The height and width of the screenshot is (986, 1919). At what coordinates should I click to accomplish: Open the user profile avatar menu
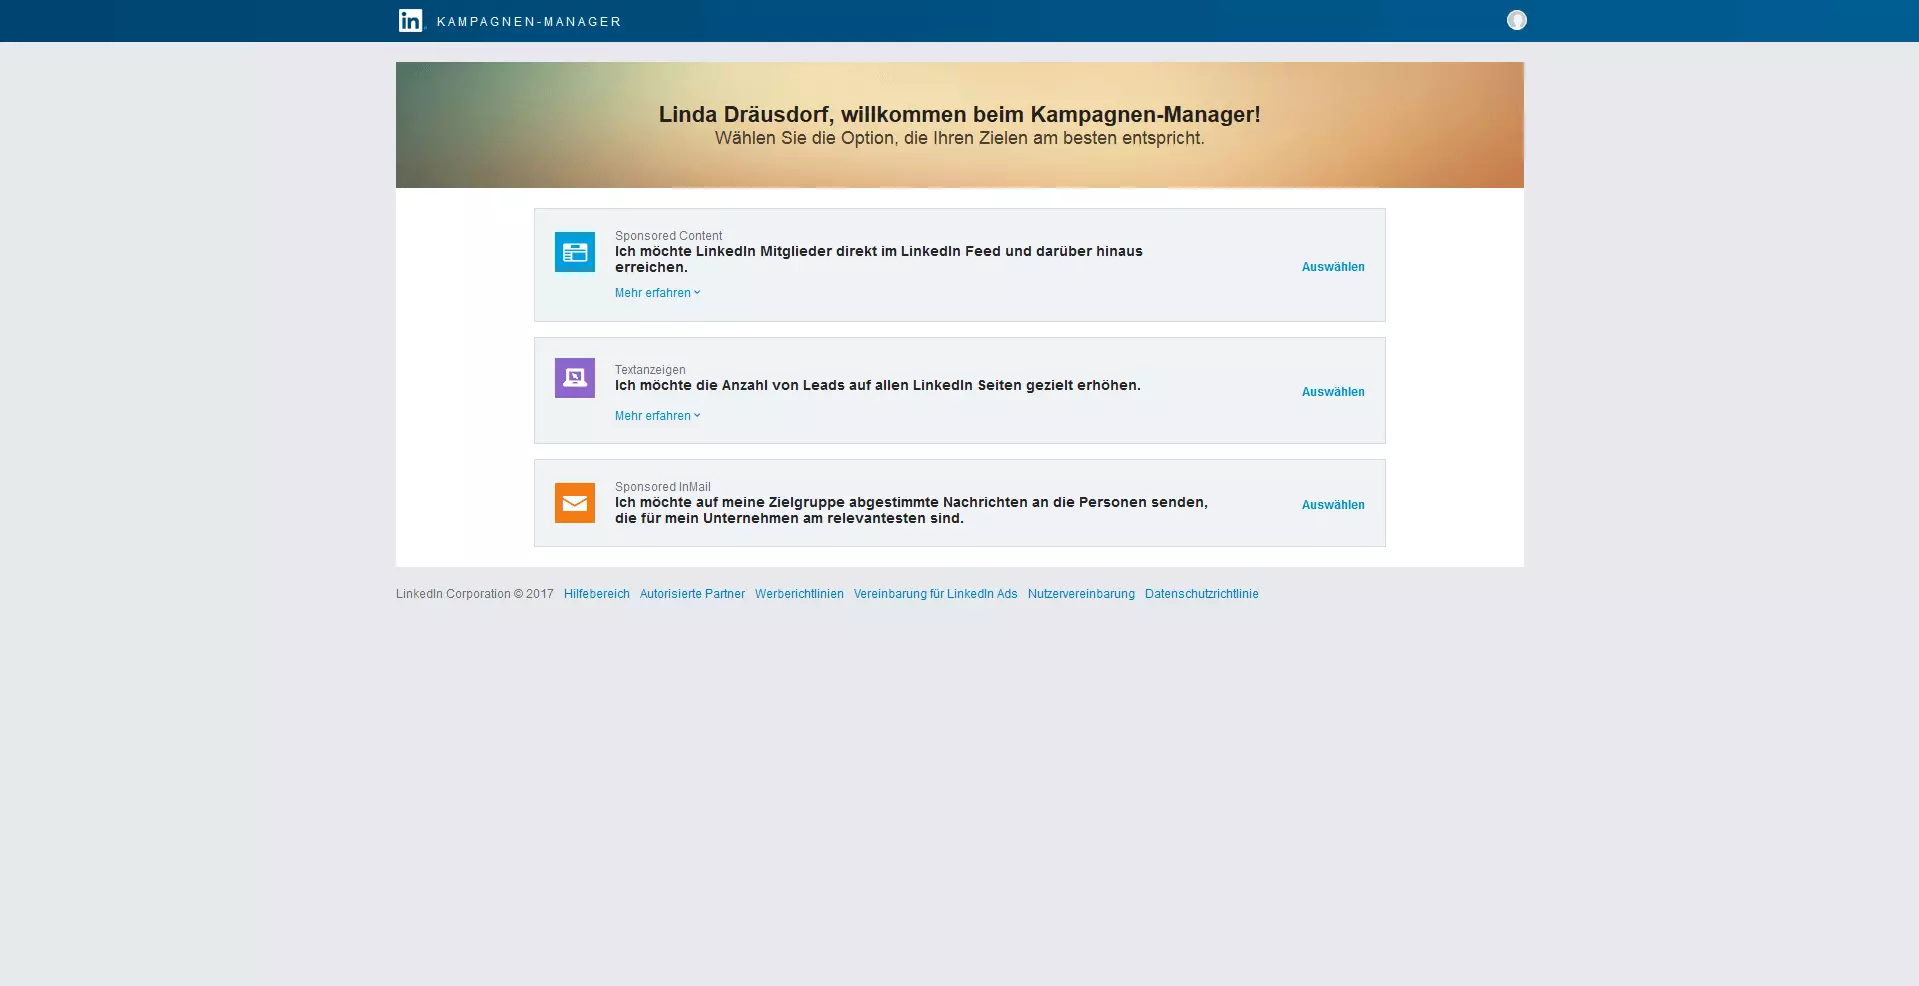pos(1516,20)
